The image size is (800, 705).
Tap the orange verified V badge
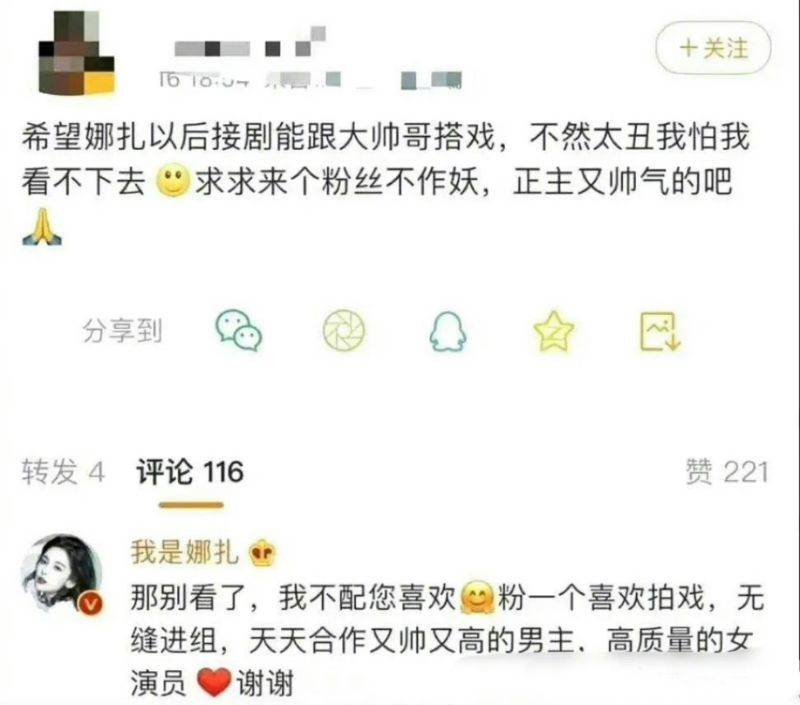click(x=90, y=605)
